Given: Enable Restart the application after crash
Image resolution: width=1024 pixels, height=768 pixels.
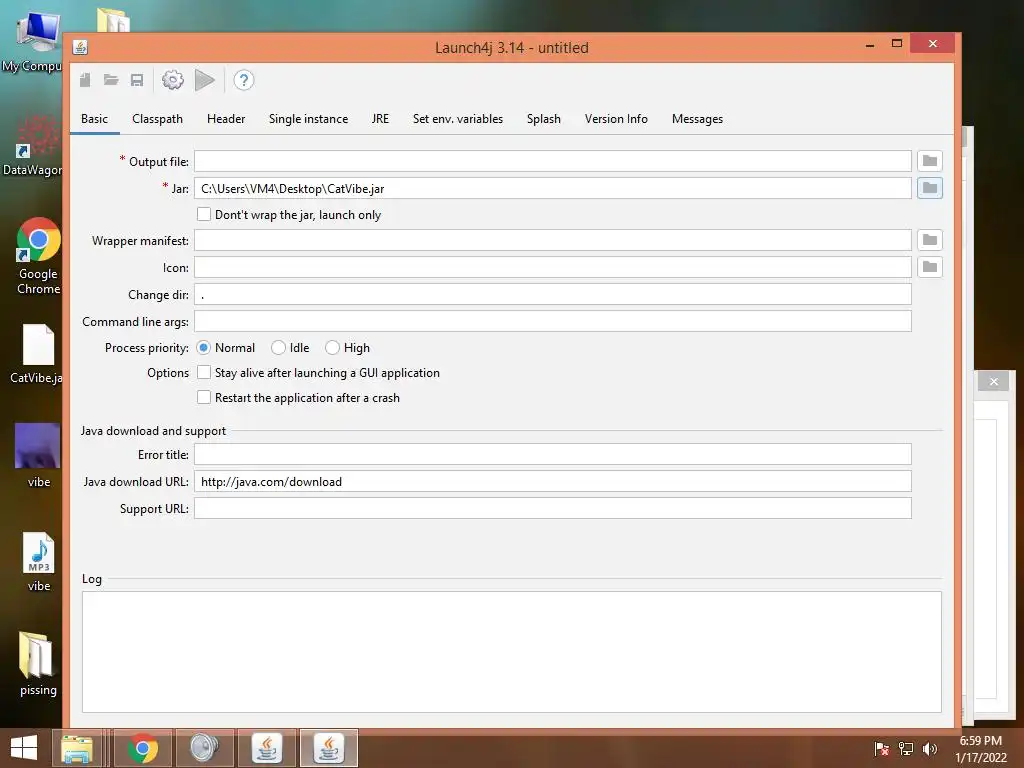Looking at the screenshot, I should (204, 397).
